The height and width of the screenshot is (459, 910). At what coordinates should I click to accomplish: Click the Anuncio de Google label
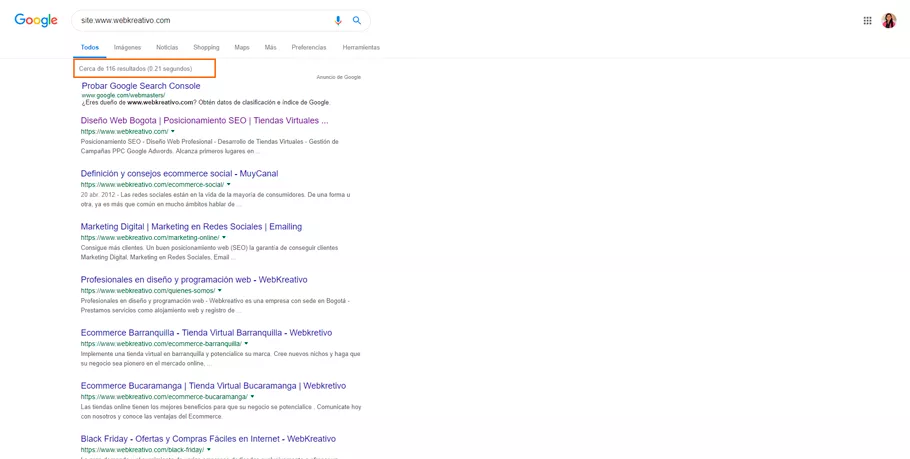click(338, 77)
